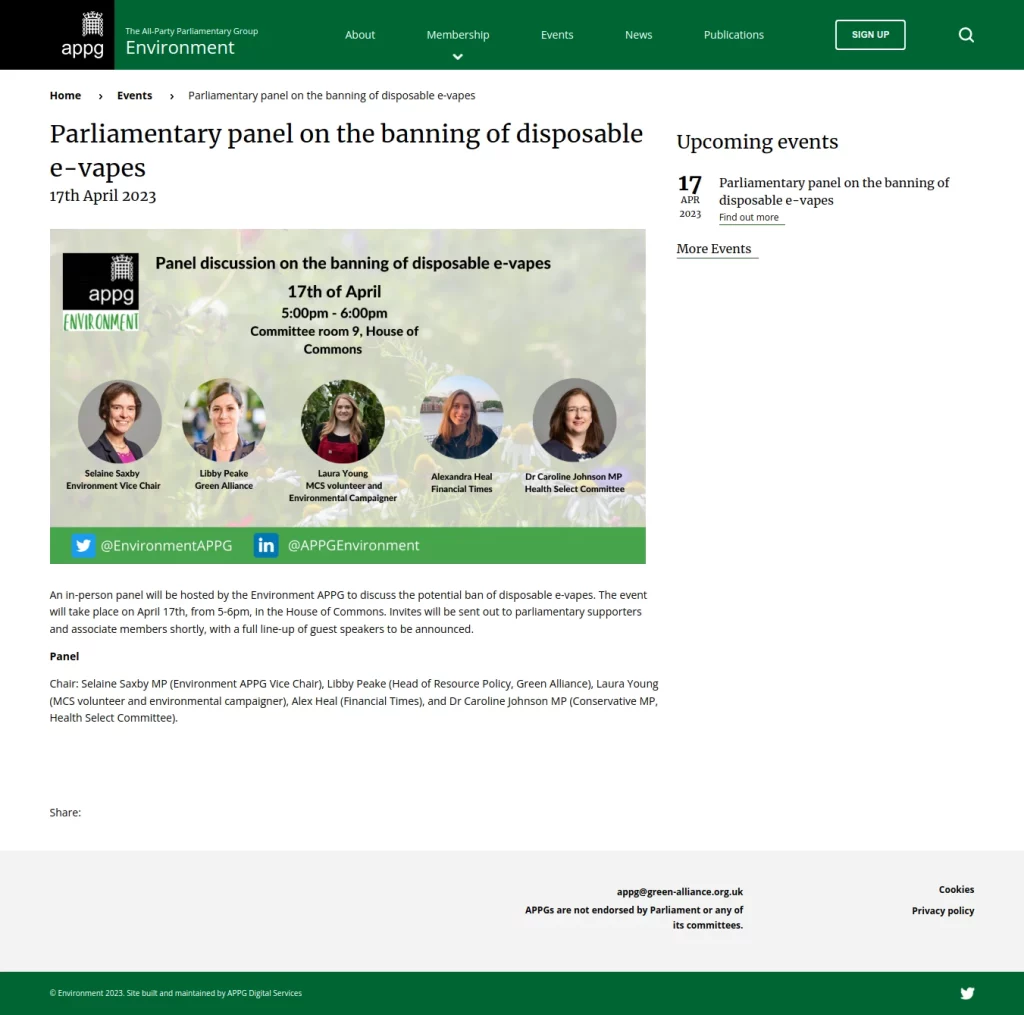Open the Membership menu
The width and height of the screenshot is (1024, 1015).
[458, 35]
